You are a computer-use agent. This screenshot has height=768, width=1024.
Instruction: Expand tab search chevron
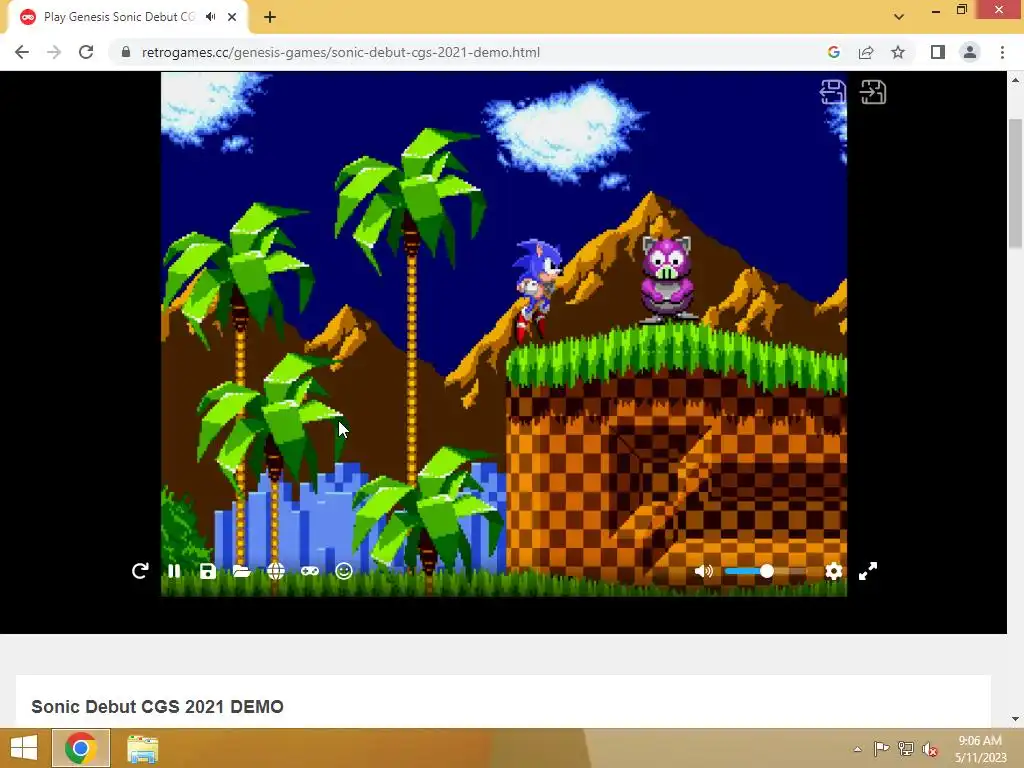pos(899,17)
